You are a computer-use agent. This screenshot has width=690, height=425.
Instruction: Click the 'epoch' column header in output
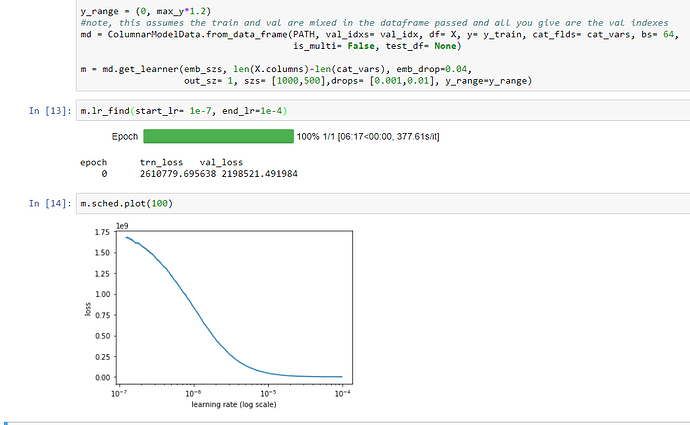pyautogui.click(x=93, y=162)
